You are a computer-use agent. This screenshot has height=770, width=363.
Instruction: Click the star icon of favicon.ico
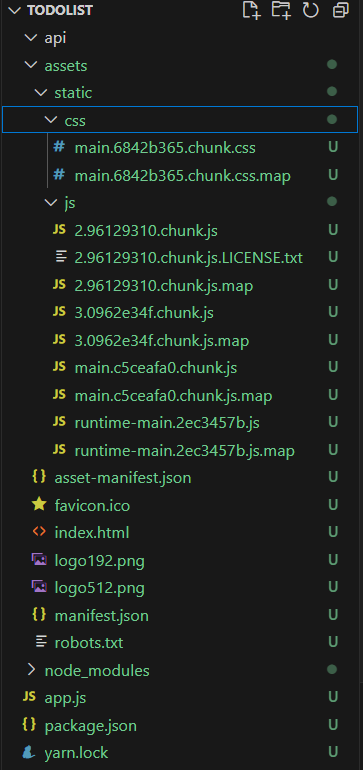39,504
